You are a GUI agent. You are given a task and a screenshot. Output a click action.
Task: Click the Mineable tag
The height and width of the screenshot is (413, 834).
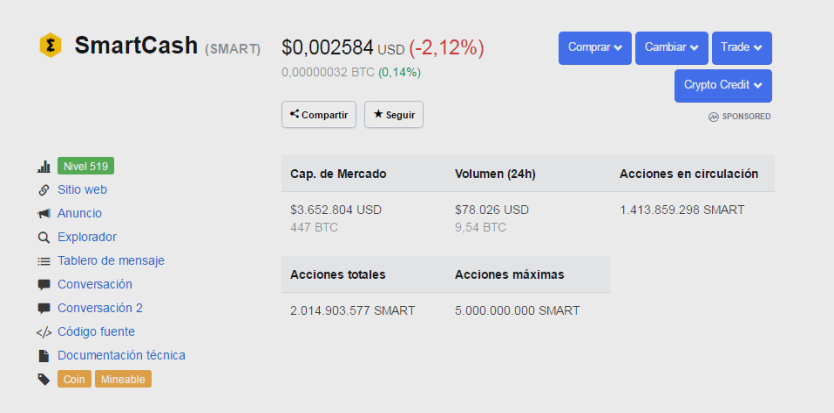(x=123, y=379)
